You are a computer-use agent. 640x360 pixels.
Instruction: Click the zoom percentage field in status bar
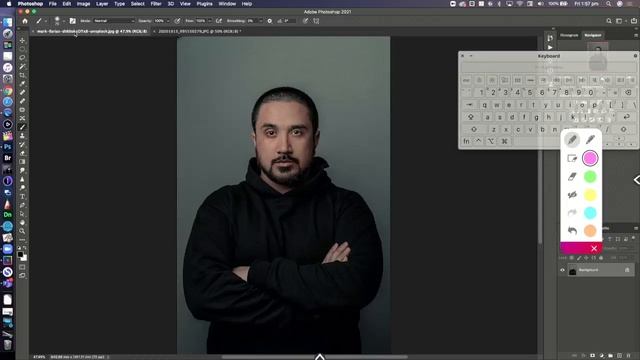point(39,357)
